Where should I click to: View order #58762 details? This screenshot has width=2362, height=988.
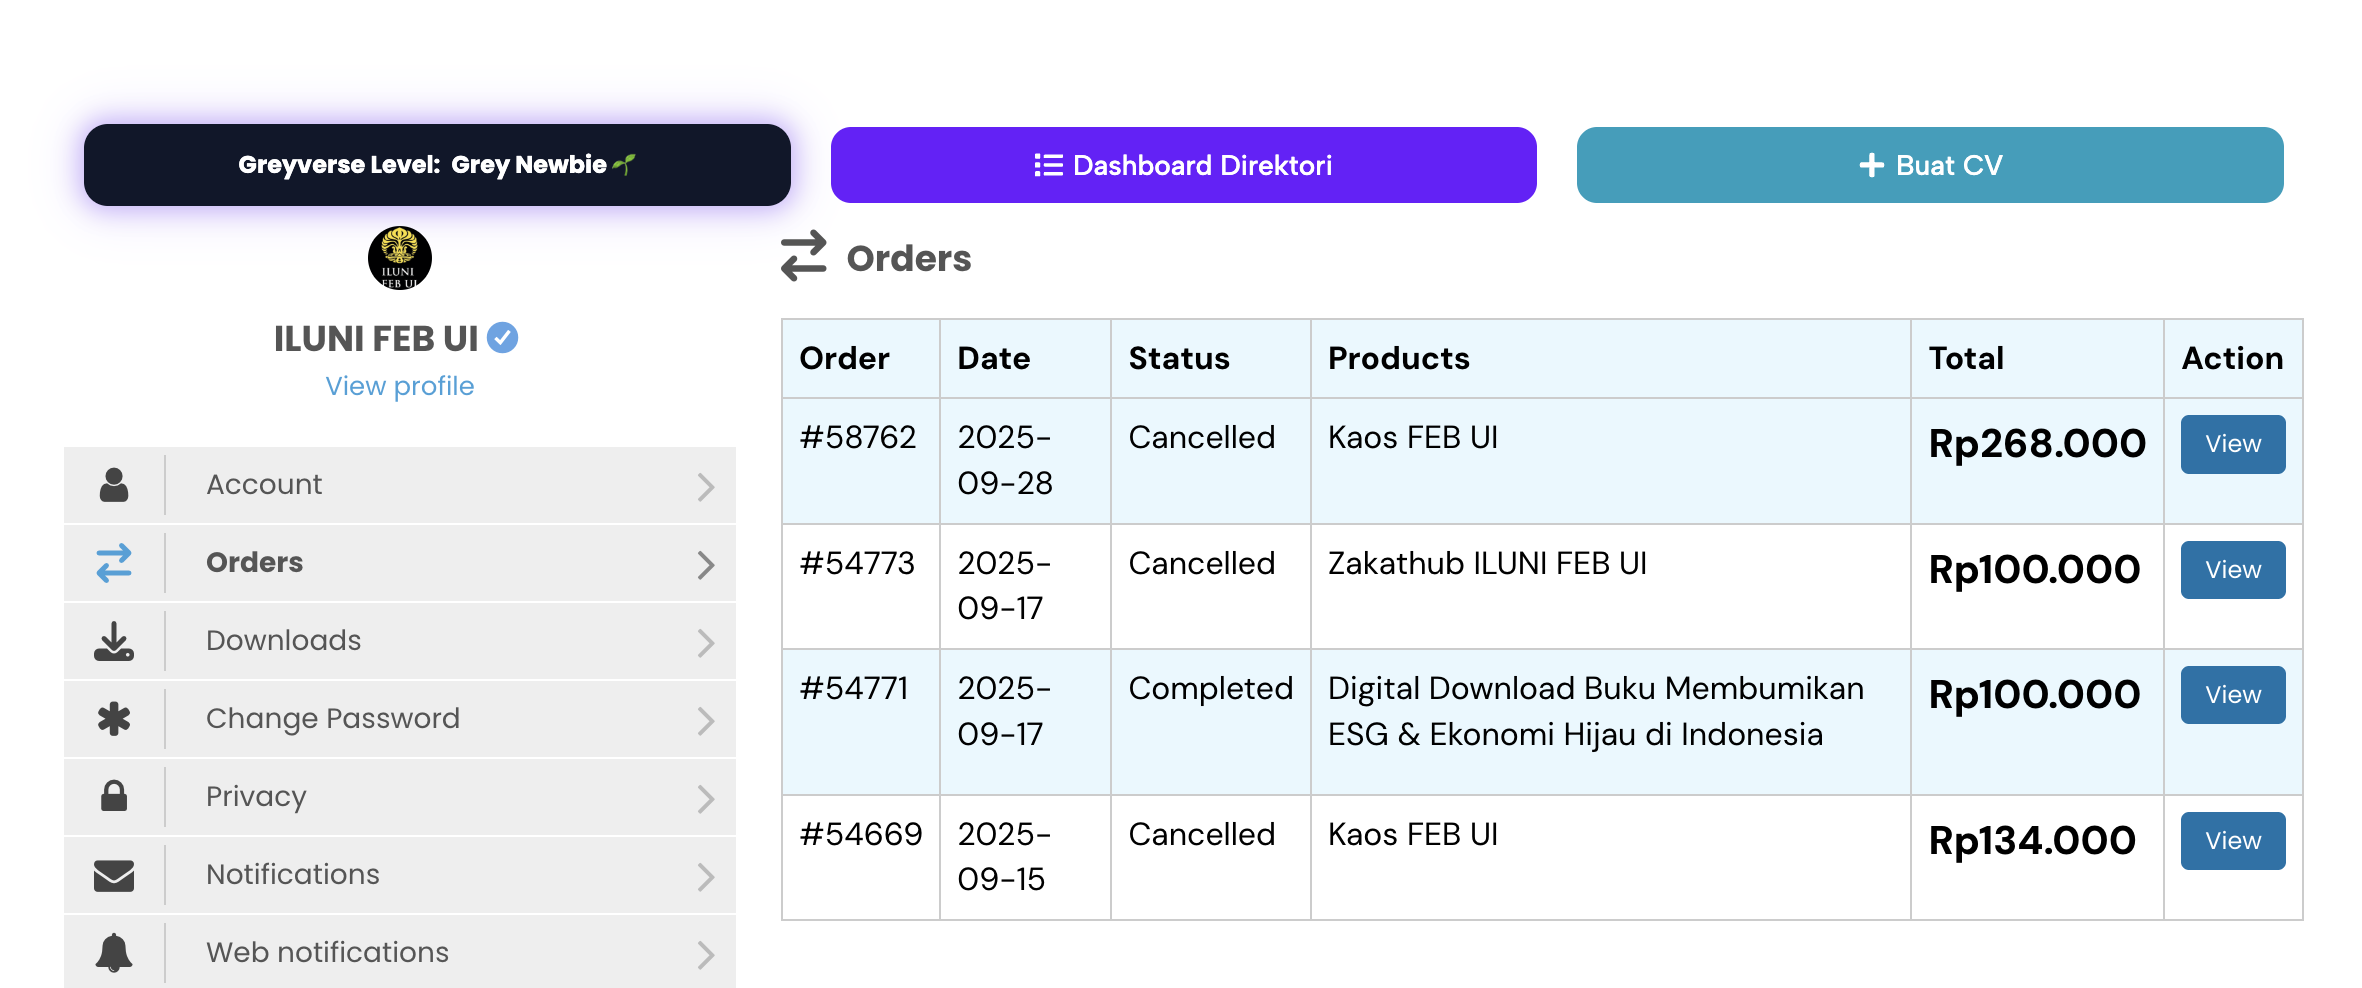[x=2232, y=444]
